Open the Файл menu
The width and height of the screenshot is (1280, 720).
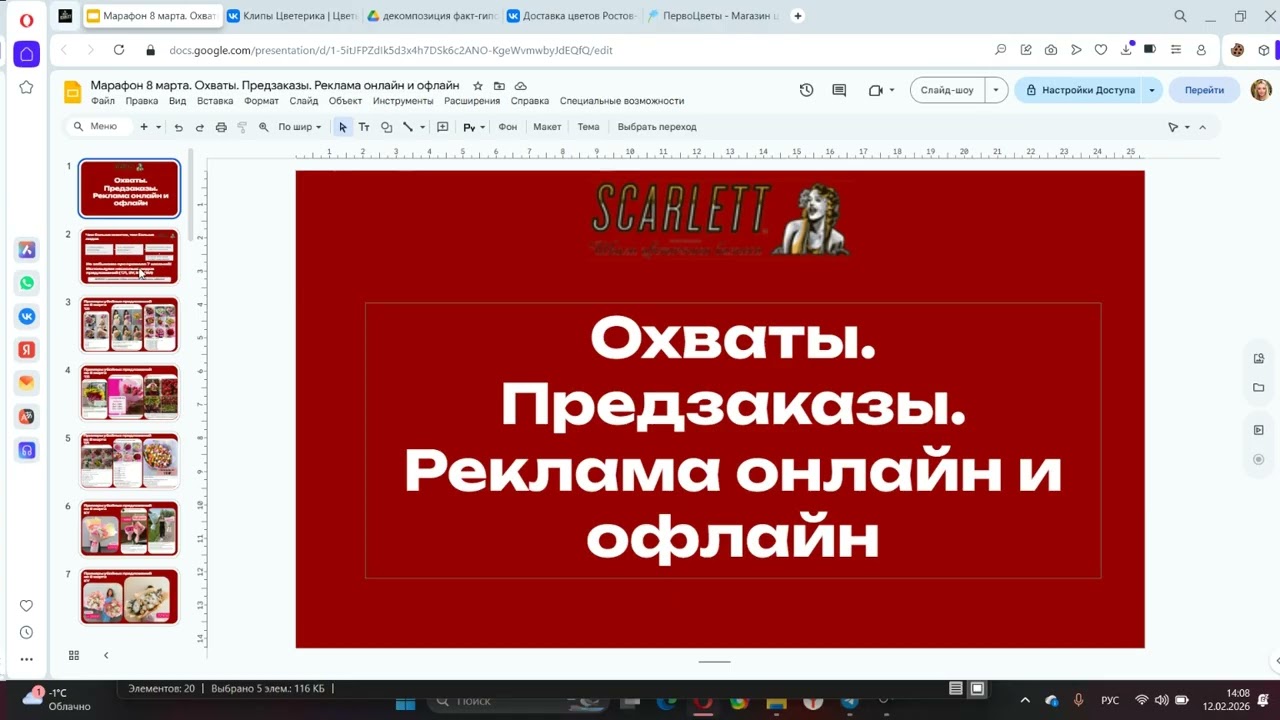tap(102, 101)
